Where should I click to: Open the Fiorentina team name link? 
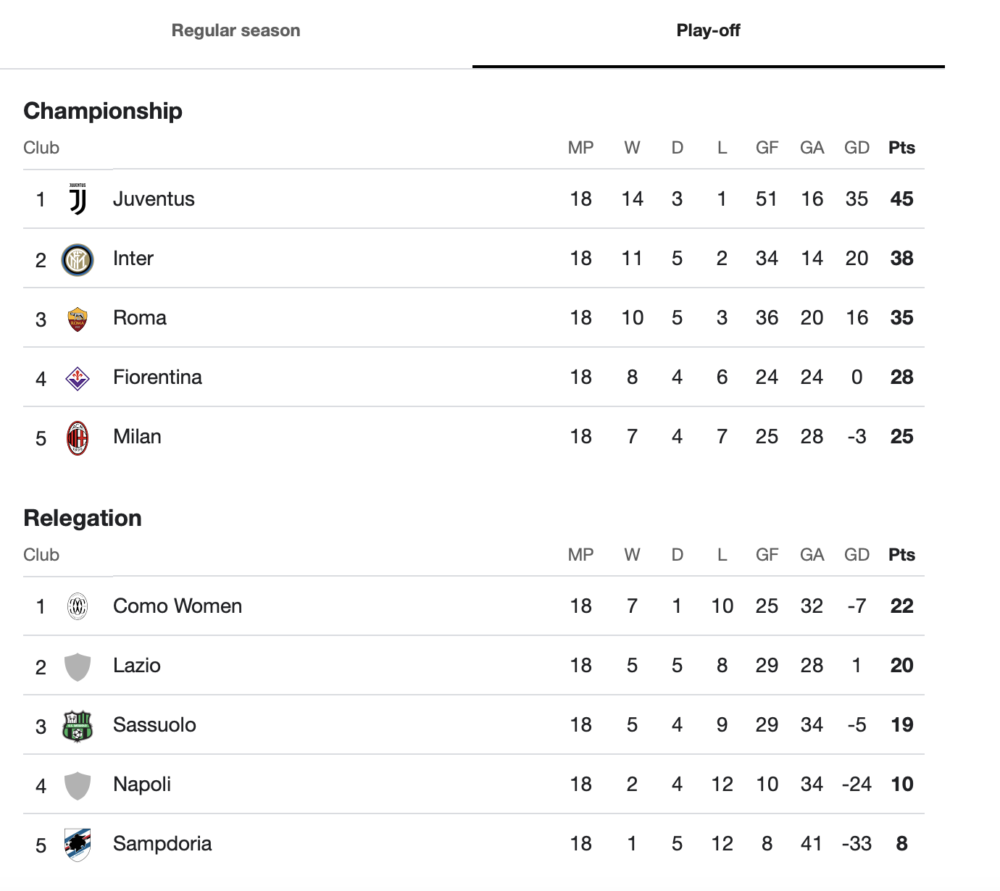coord(157,378)
